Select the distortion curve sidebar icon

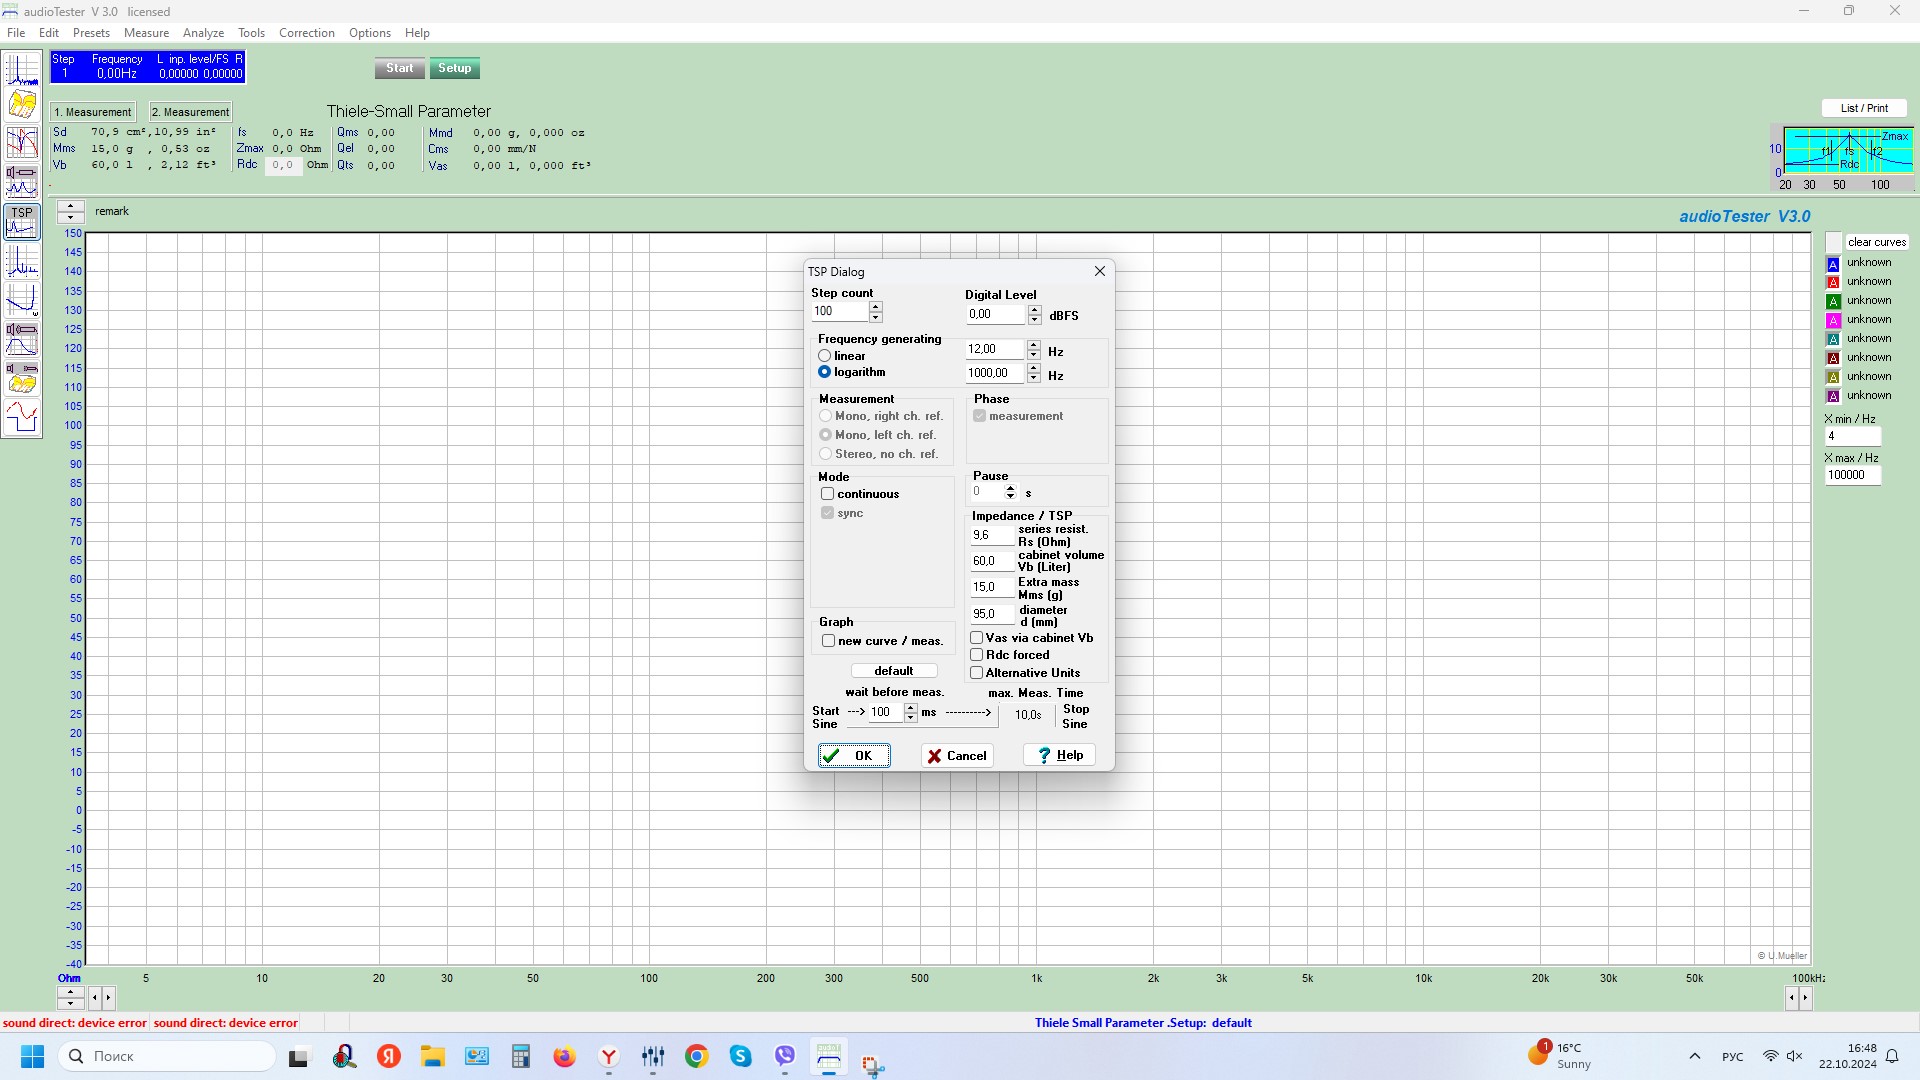22,300
